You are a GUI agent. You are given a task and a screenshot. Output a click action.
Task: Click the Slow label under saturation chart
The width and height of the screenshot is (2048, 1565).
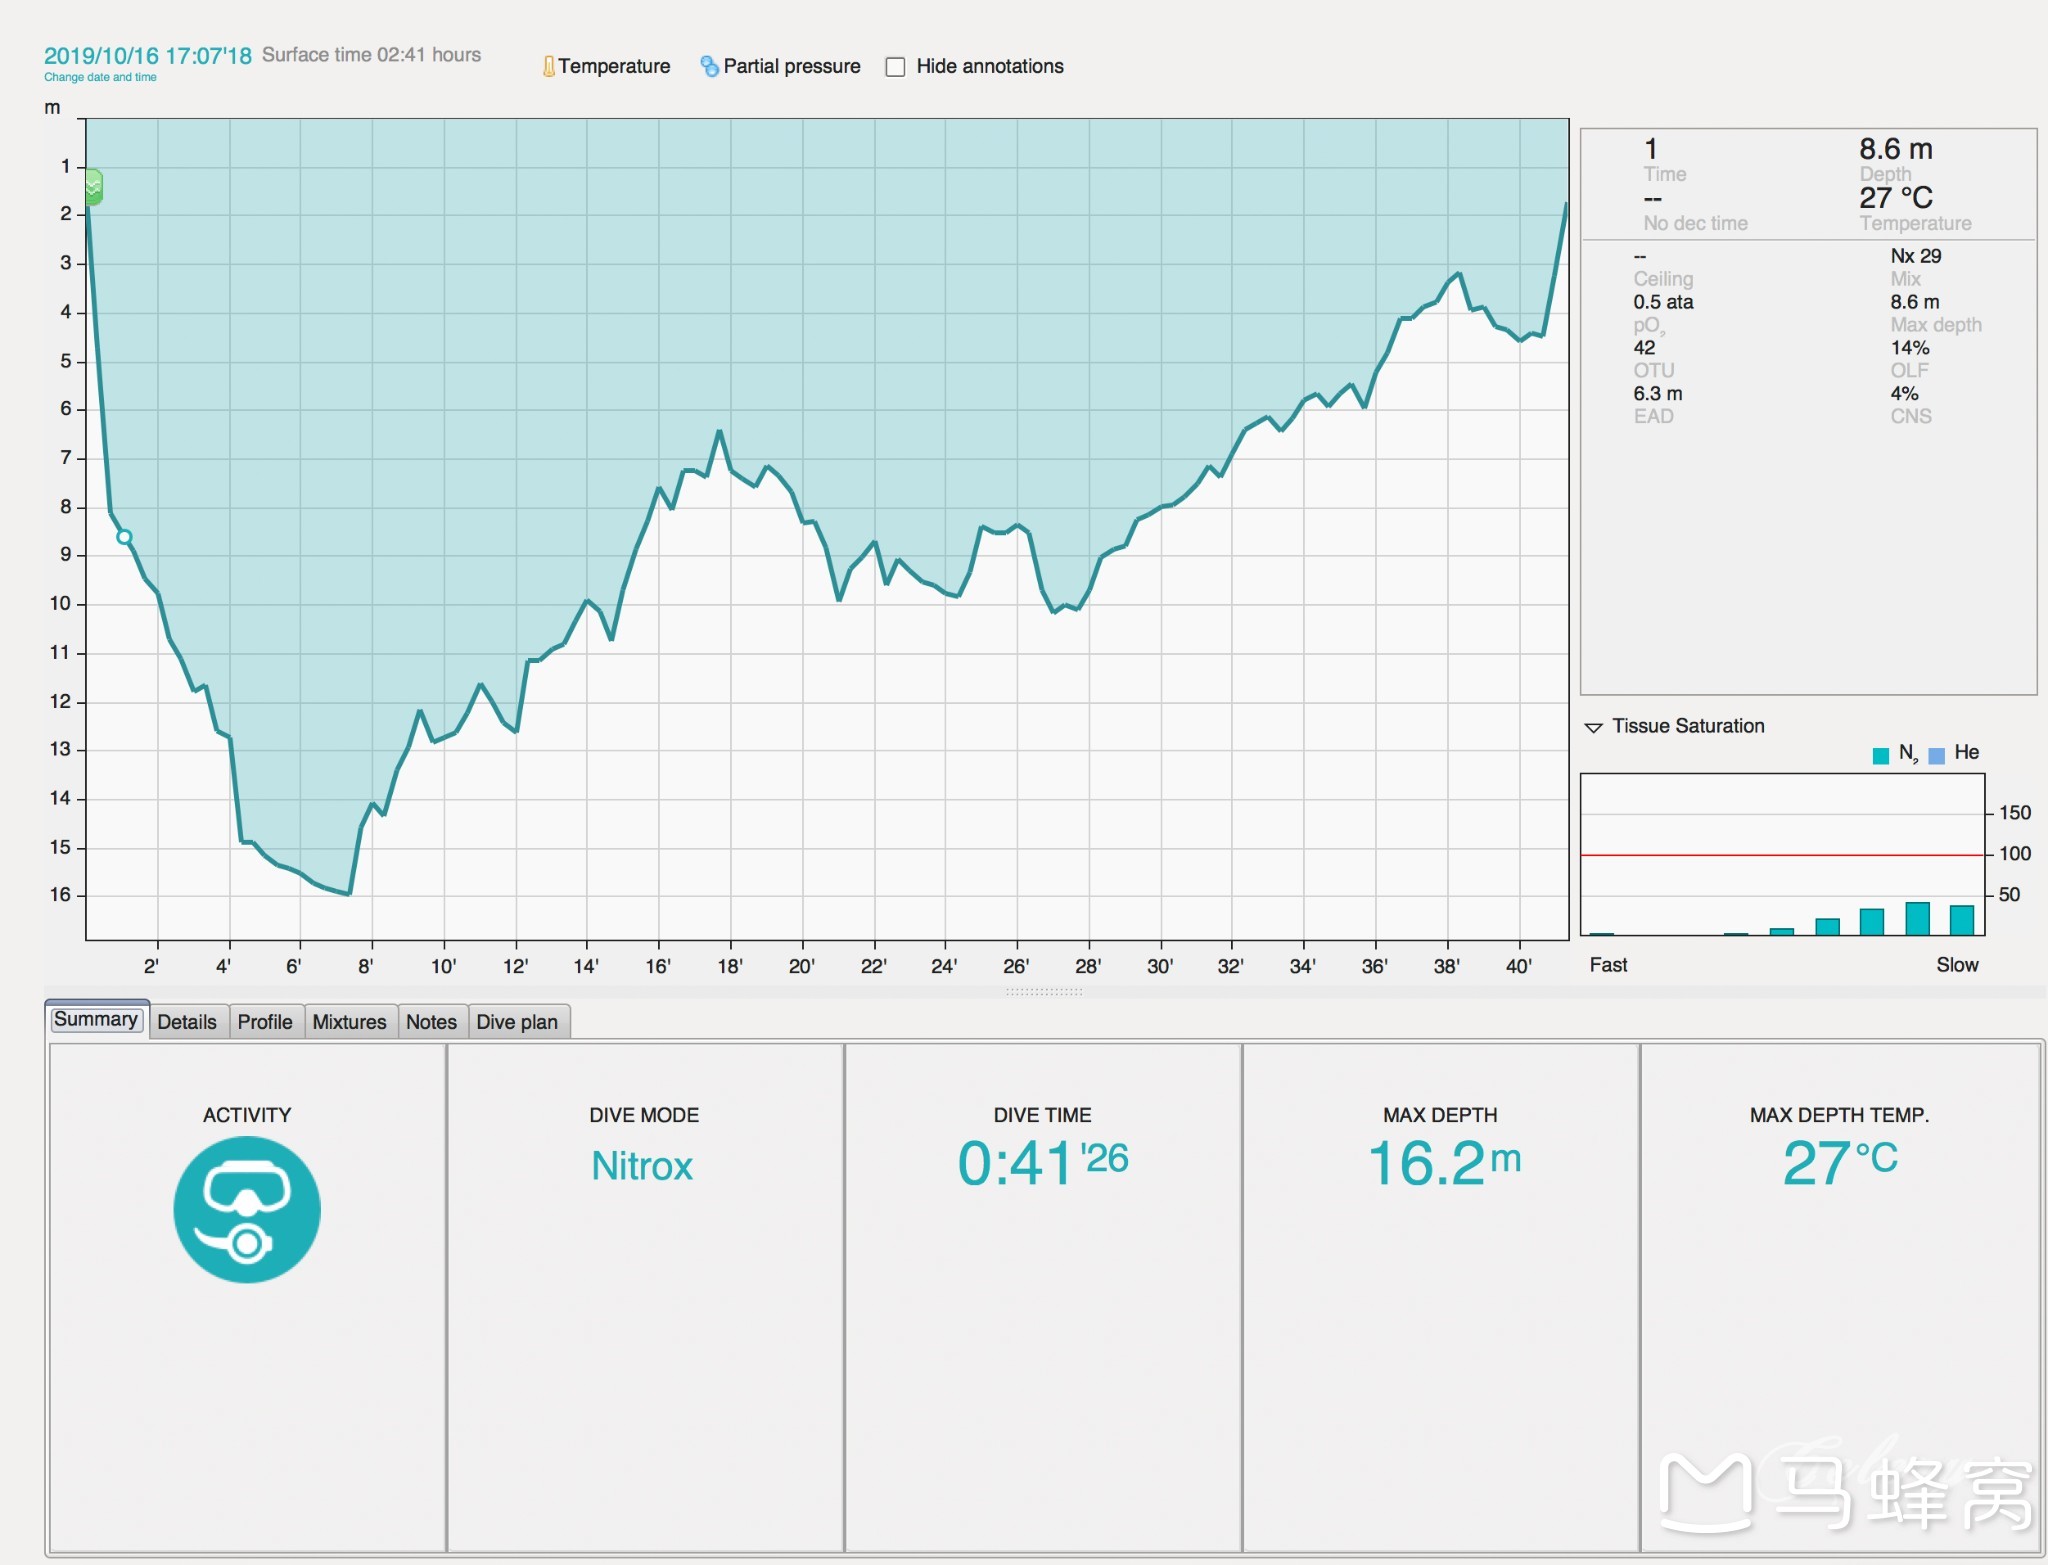pyautogui.click(x=1957, y=965)
